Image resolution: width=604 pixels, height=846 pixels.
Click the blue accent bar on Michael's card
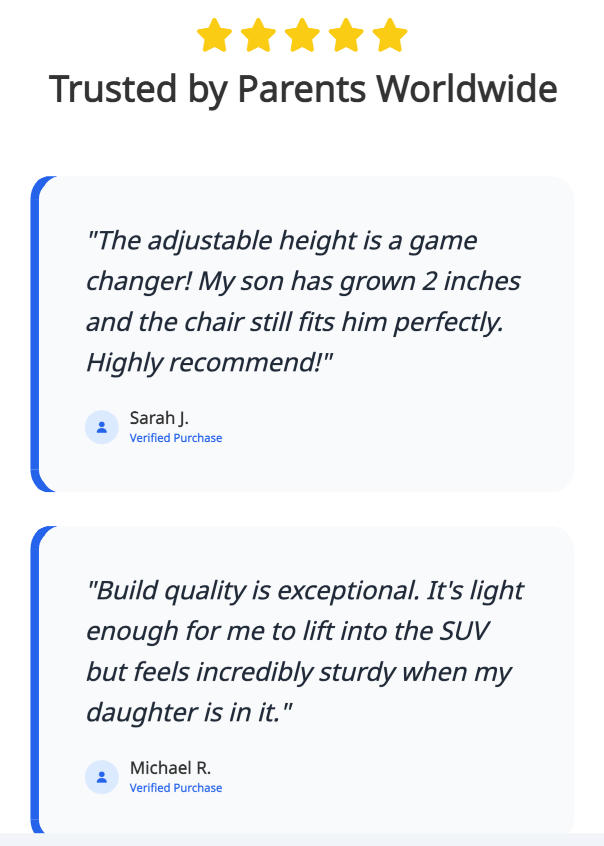click(36, 680)
